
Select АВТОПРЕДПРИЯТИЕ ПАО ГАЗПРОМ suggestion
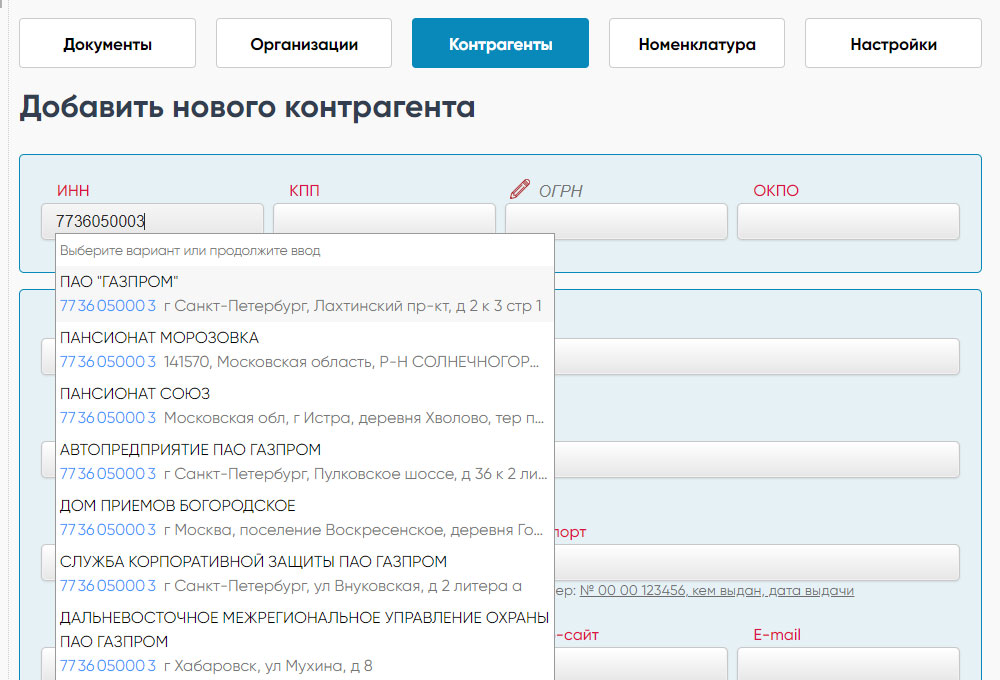point(305,462)
